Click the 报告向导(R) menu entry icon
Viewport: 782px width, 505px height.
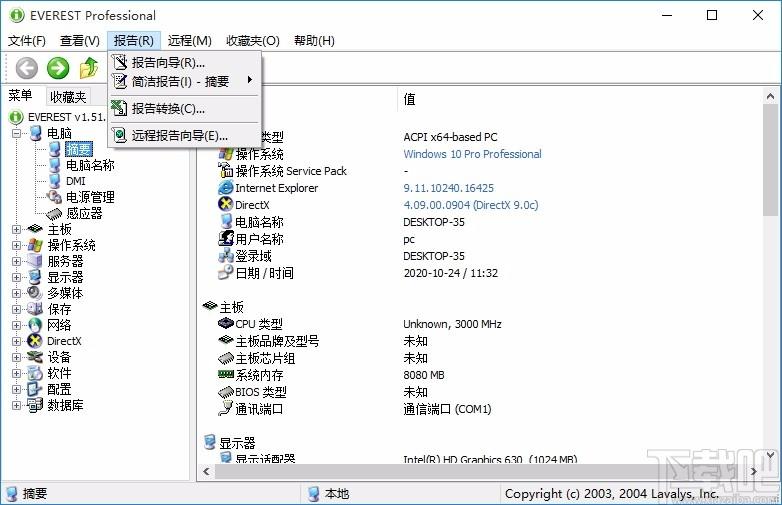[120, 62]
